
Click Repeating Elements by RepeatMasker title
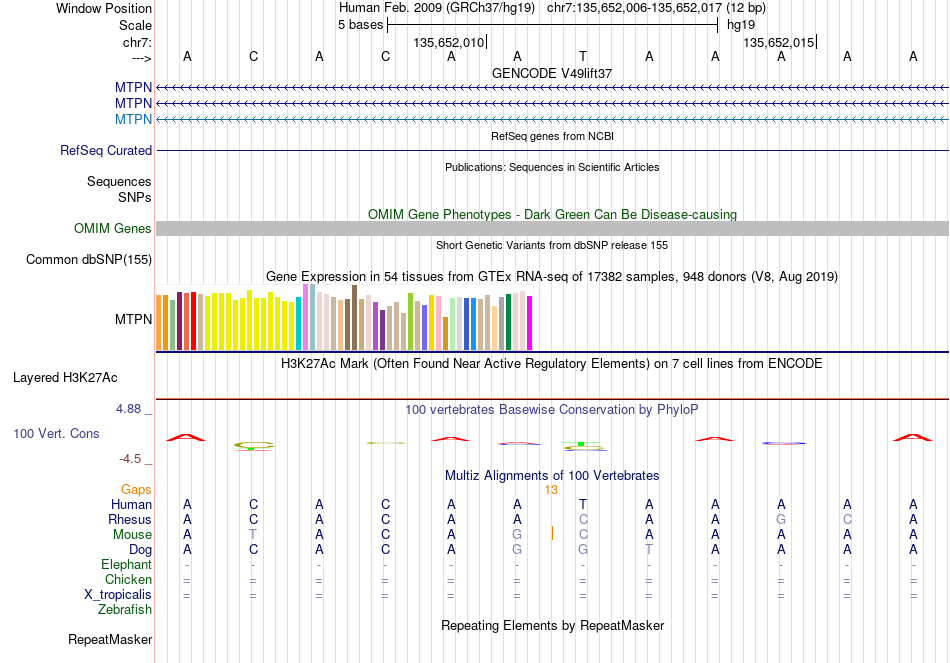[x=552, y=625]
